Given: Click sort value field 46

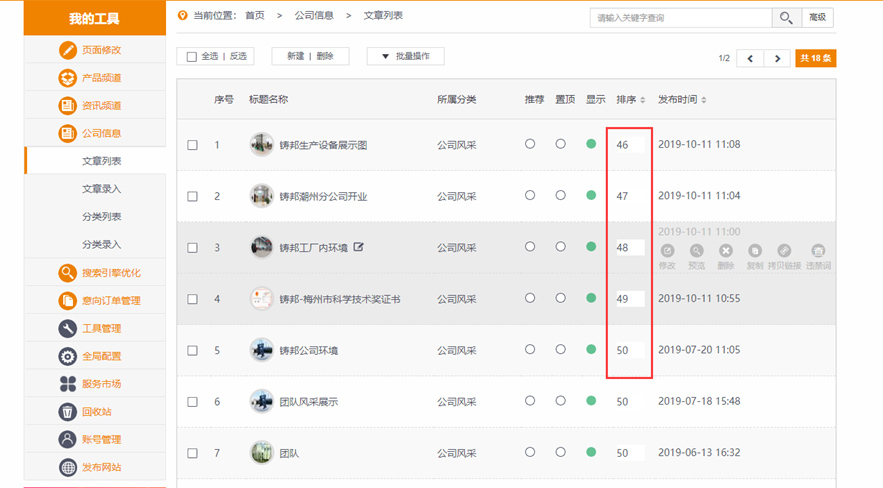Looking at the screenshot, I should (629, 145).
